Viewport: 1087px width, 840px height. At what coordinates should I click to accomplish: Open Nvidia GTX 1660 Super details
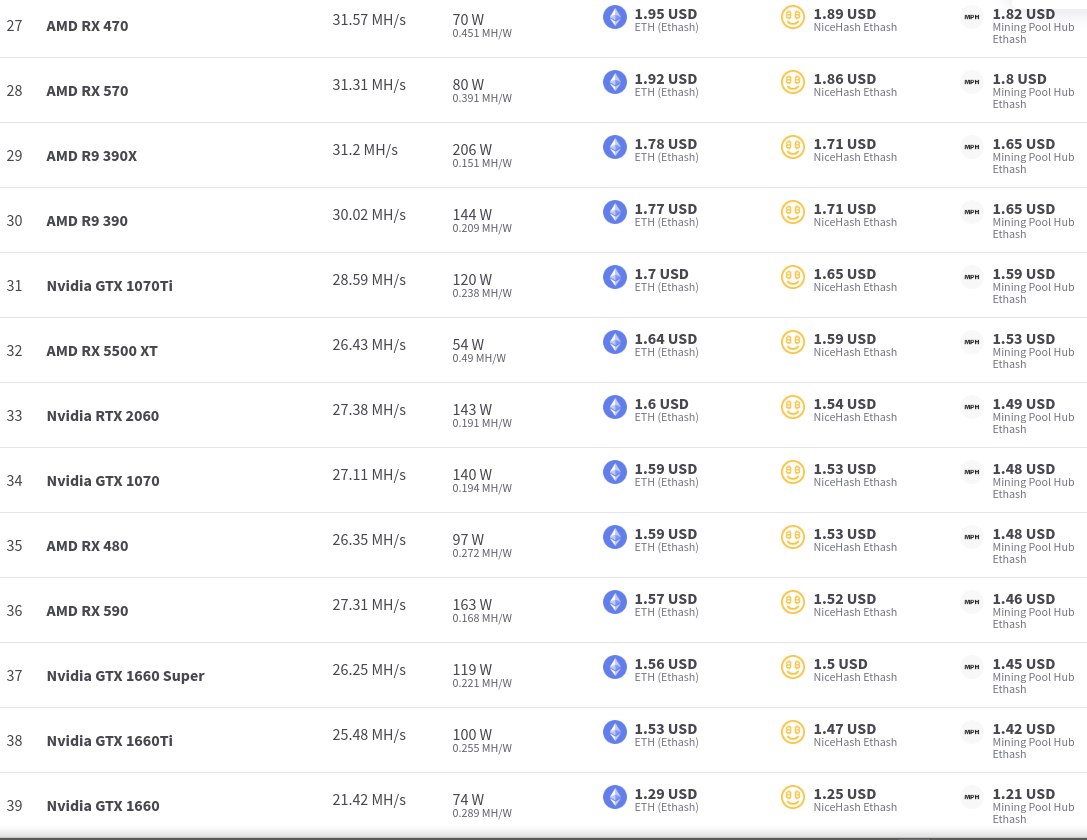125,676
